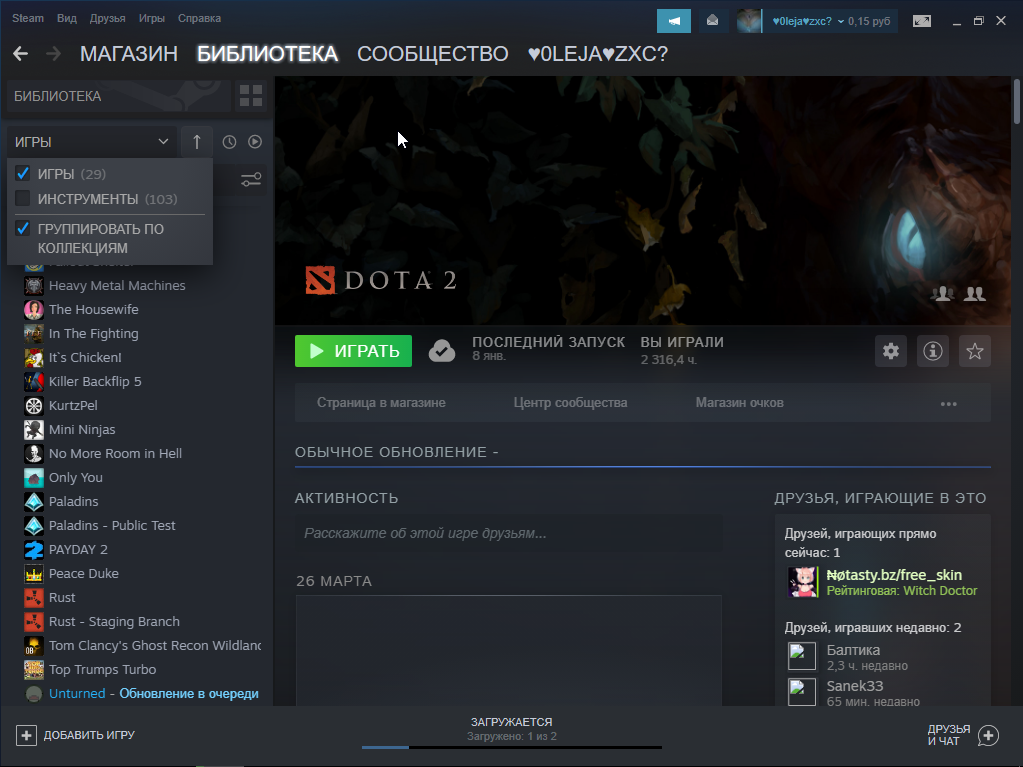
Task: Open Страница в магазине link
Action: pyautogui.click(x=381, y=403)
